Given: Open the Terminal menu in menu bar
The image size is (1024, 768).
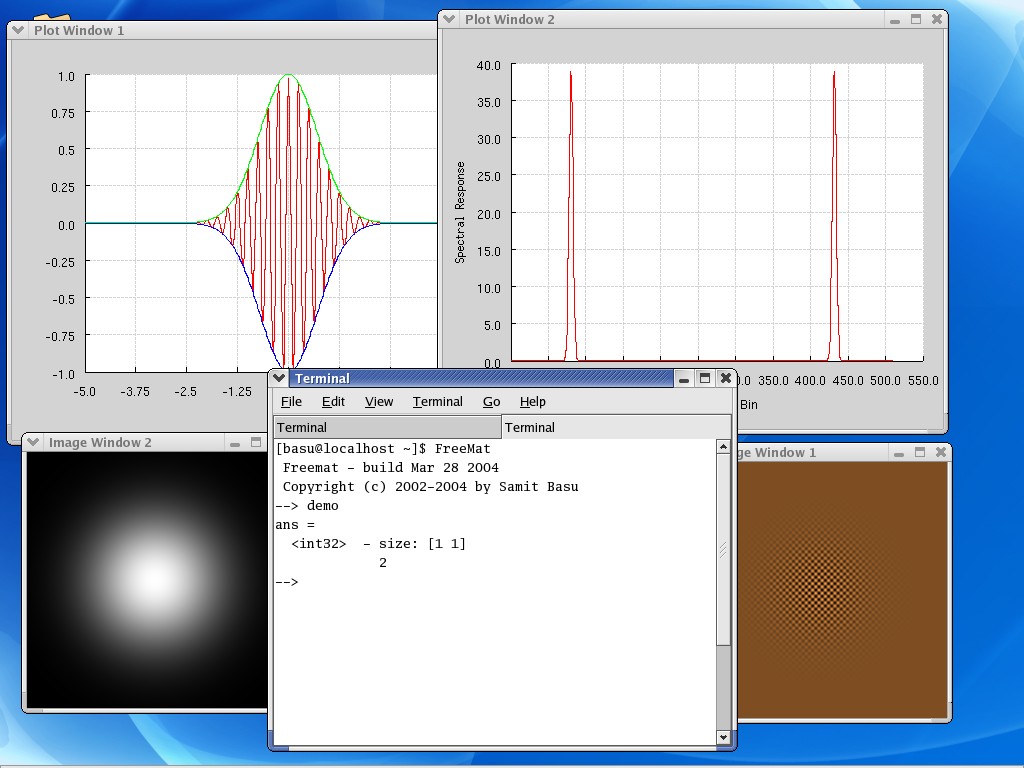Looking at the screenshot, I should click(438, 402).
